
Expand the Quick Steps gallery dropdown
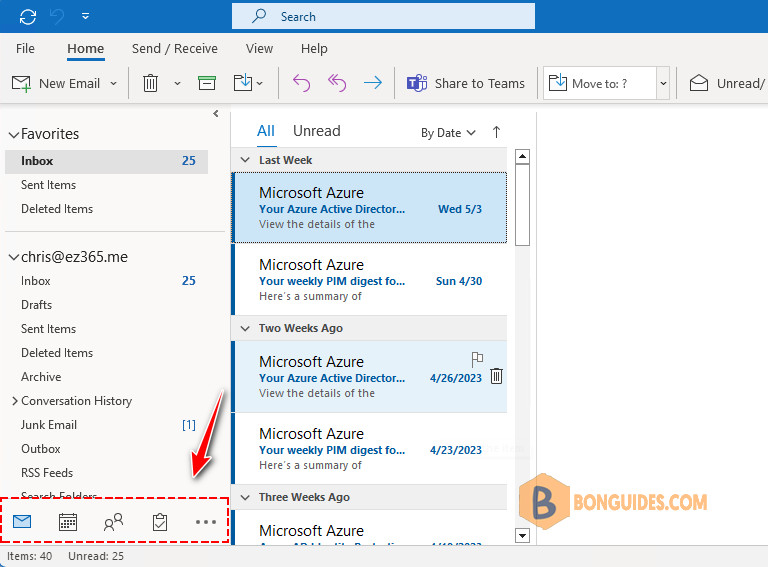point(663,84)
